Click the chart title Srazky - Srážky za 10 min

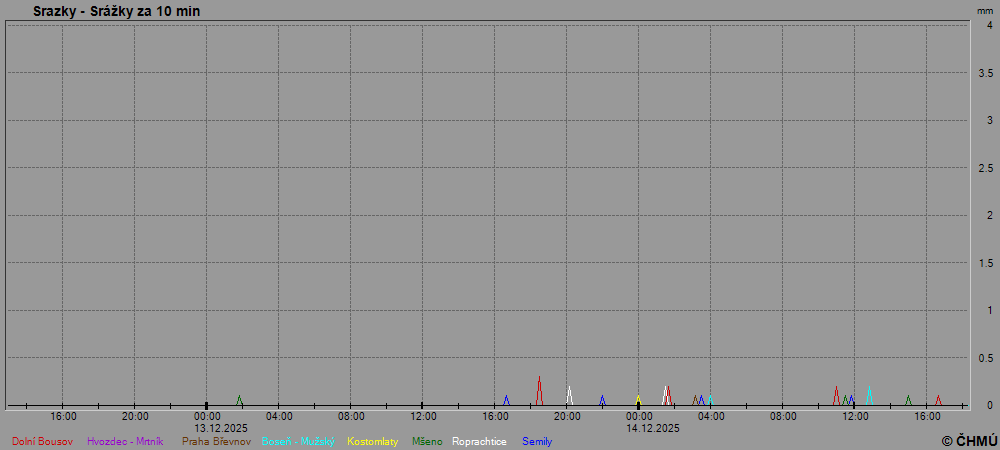pos(116,11)
